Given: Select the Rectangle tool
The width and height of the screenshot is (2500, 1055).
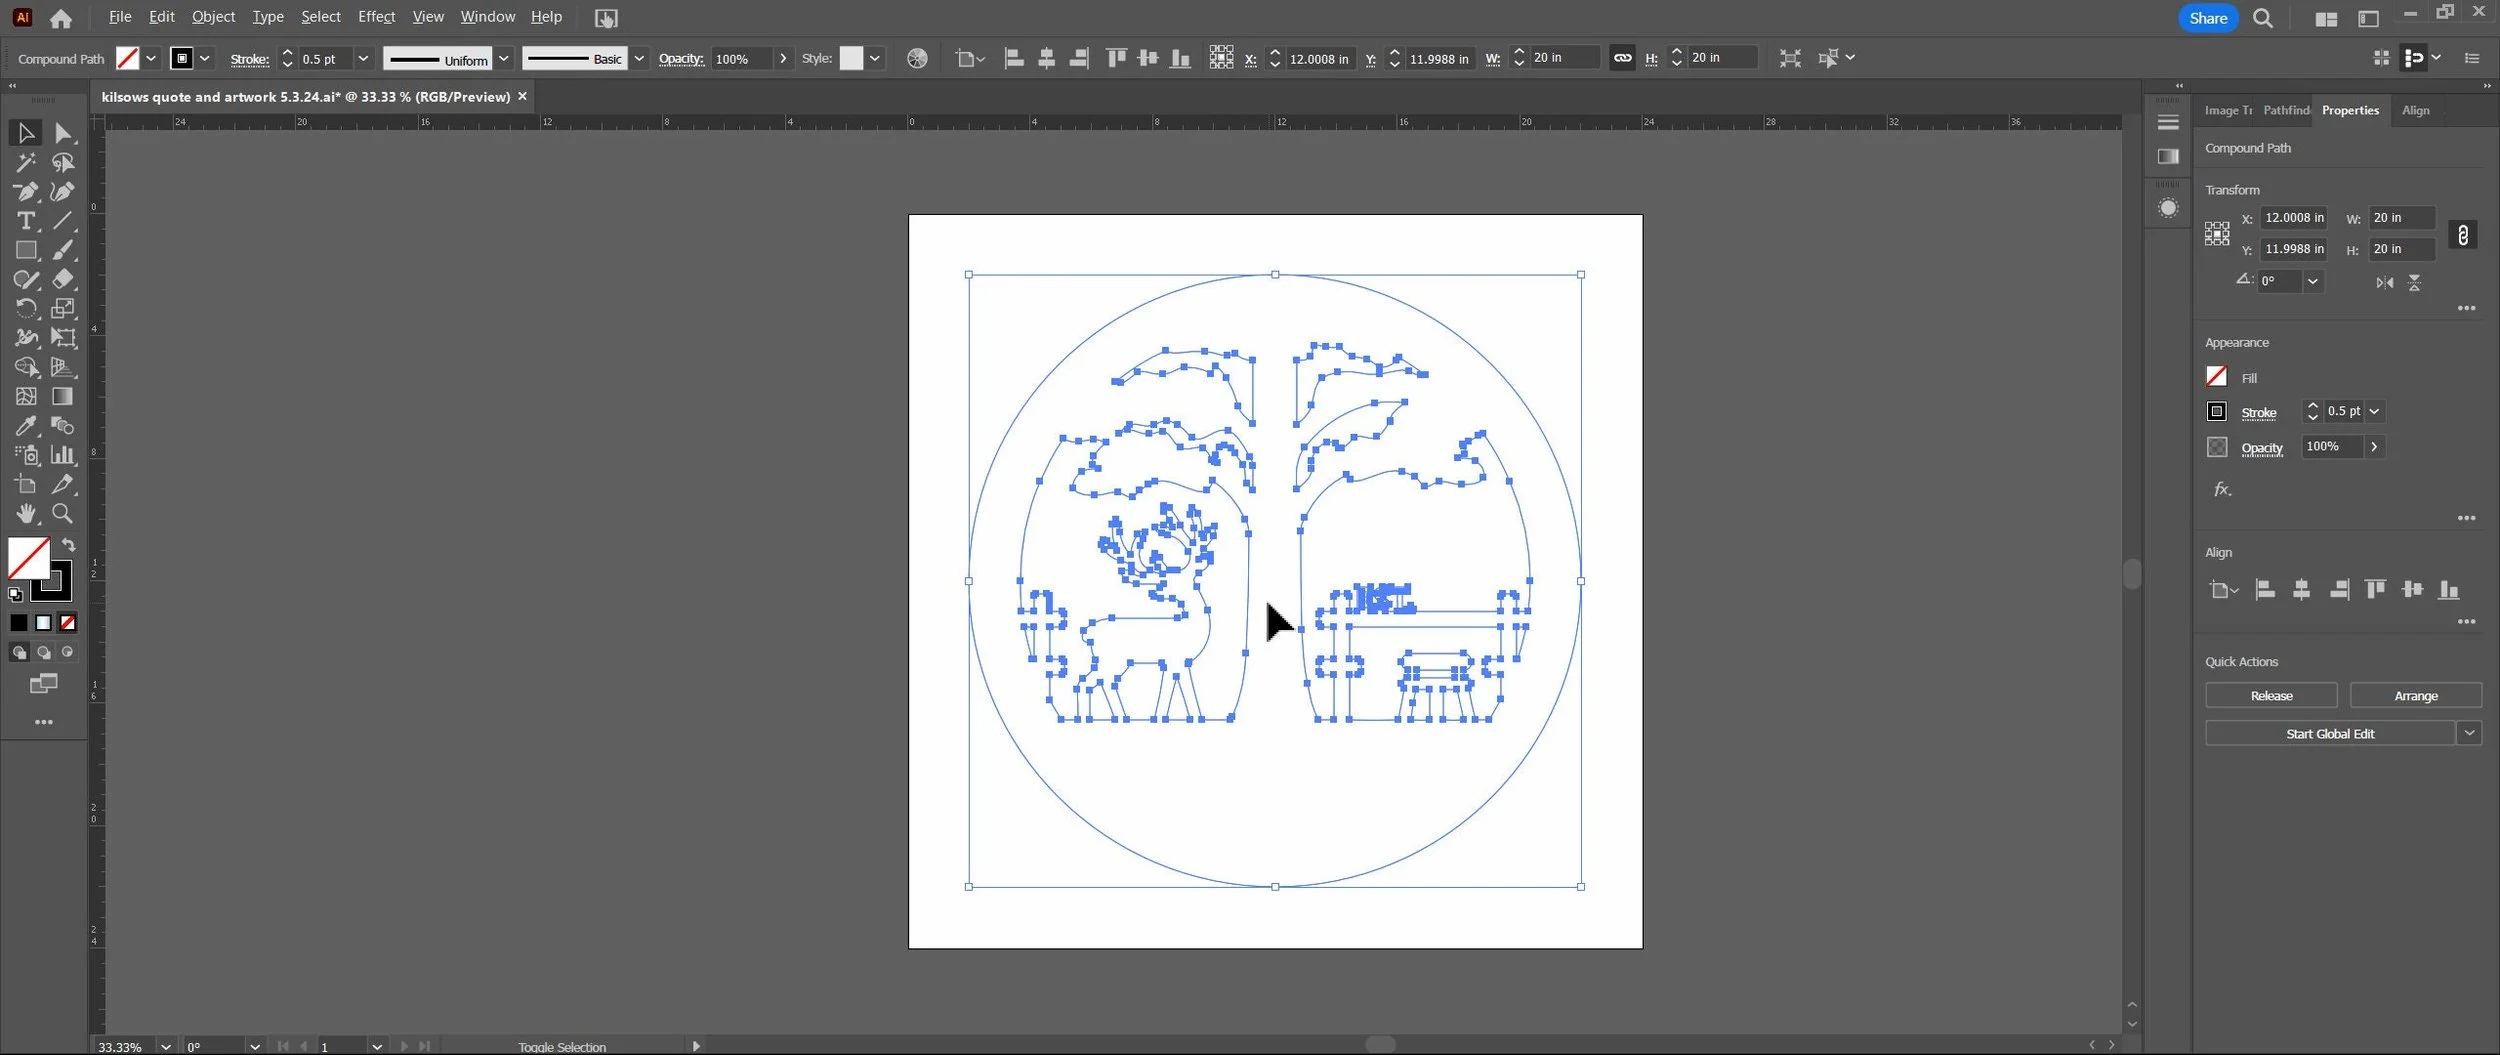Looking at the screenshot, I should tap(26, 250).
